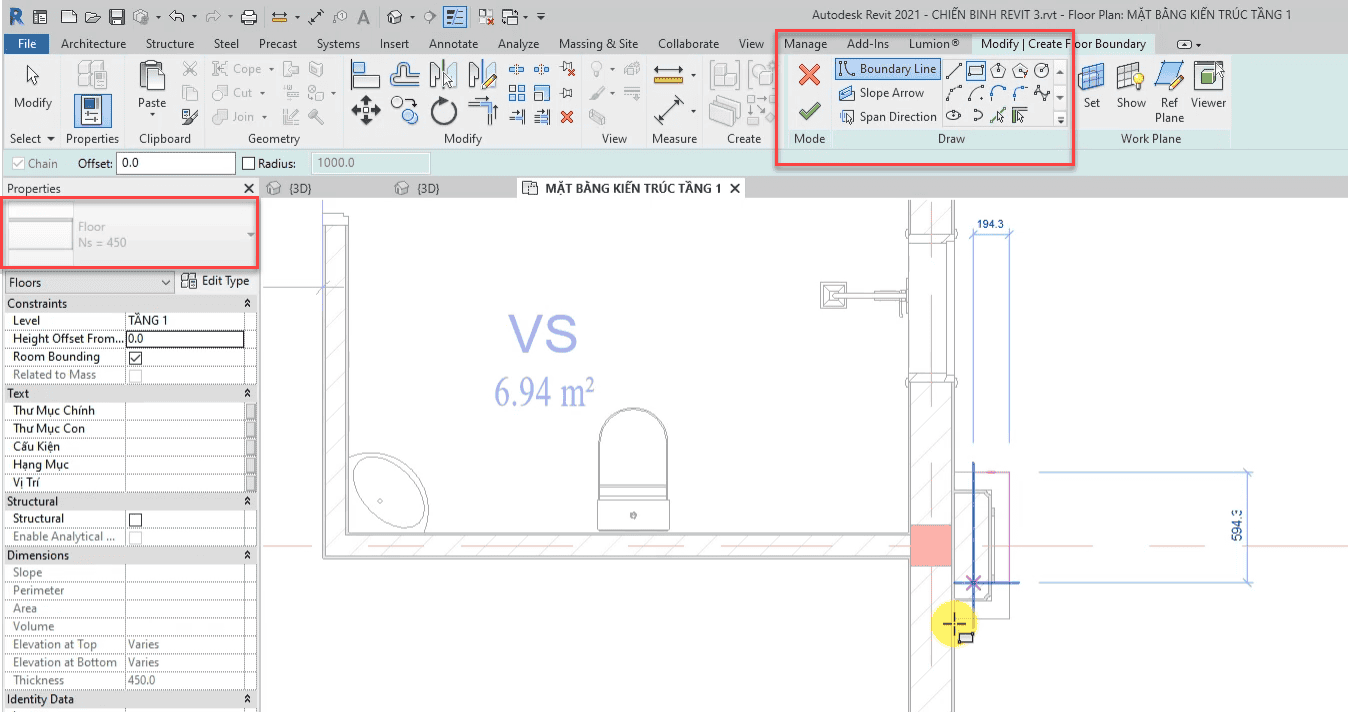
Task: Open the Massing & Site tab
Action: coord(598,44)
